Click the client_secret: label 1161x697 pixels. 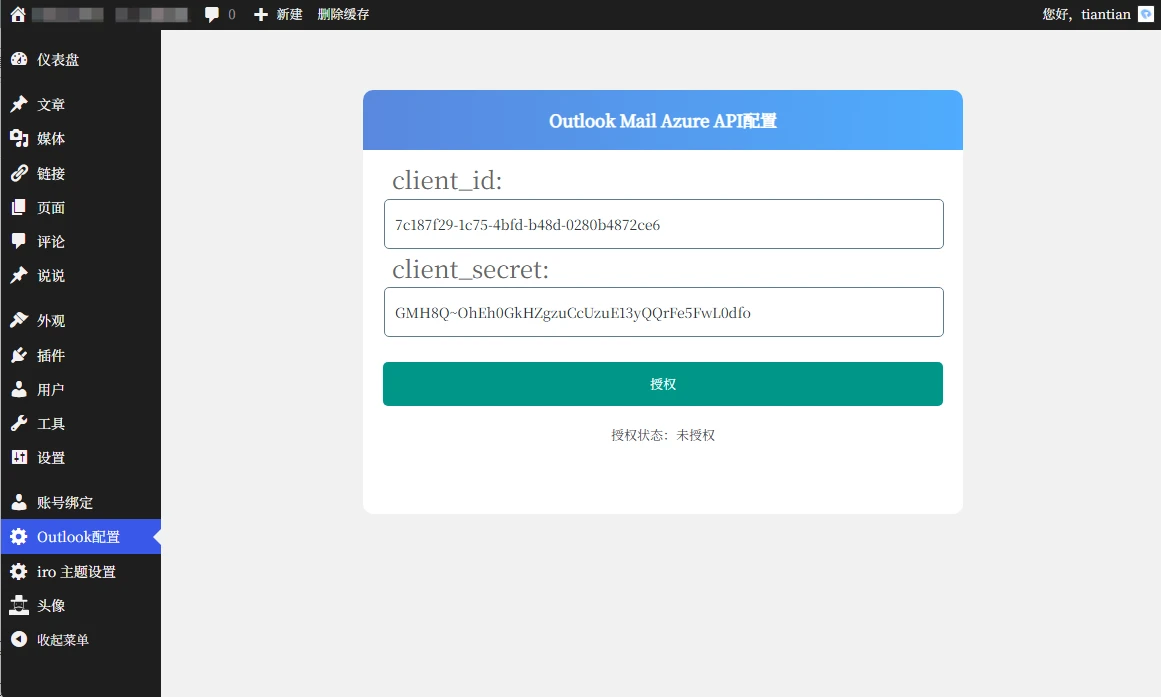(471, 270)
